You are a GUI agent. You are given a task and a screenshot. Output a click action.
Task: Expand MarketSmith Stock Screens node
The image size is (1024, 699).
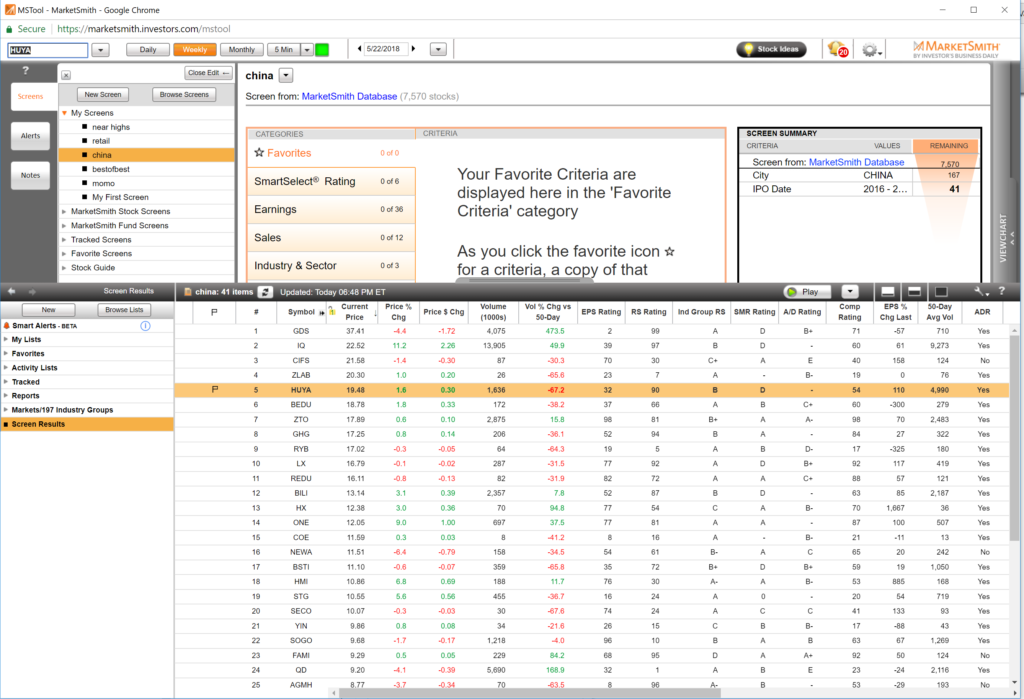pyautogui.click(x=64, y=212)
